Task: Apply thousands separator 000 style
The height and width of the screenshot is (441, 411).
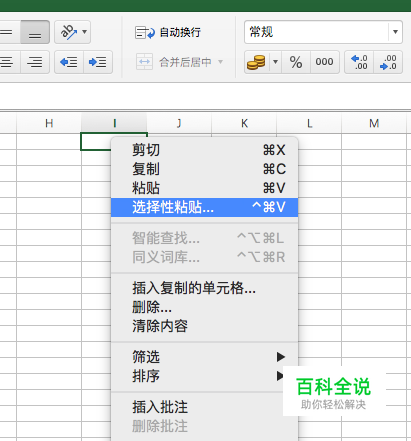Action: coord(325,62)
